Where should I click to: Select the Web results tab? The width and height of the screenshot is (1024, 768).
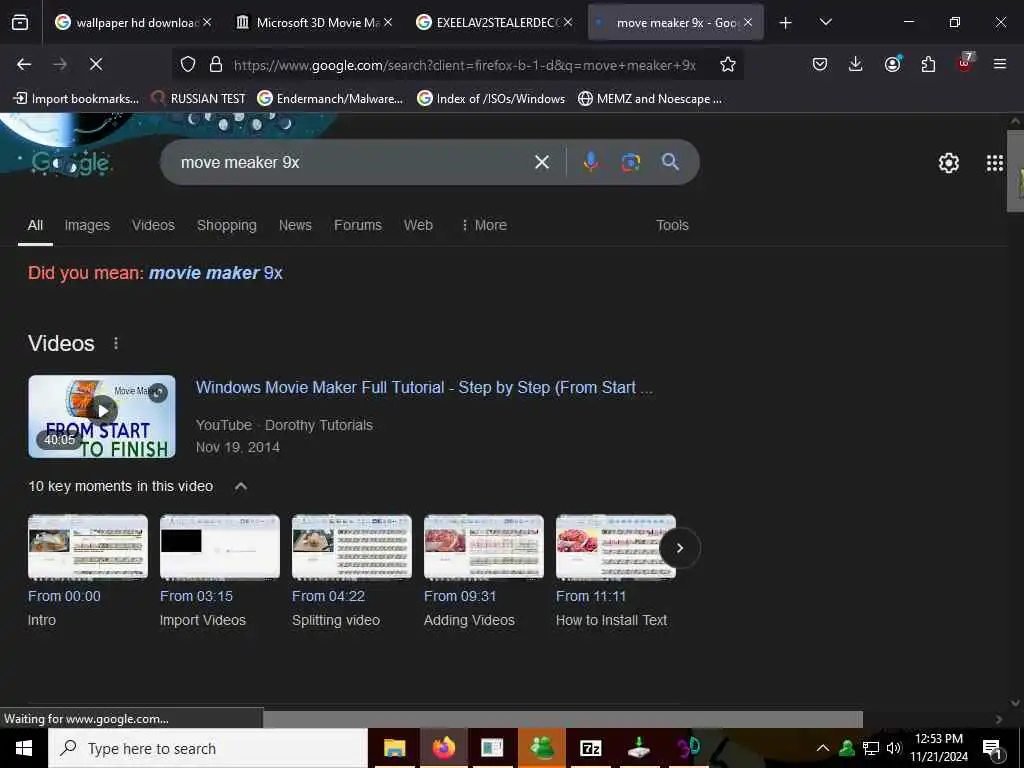coord(418,225)
